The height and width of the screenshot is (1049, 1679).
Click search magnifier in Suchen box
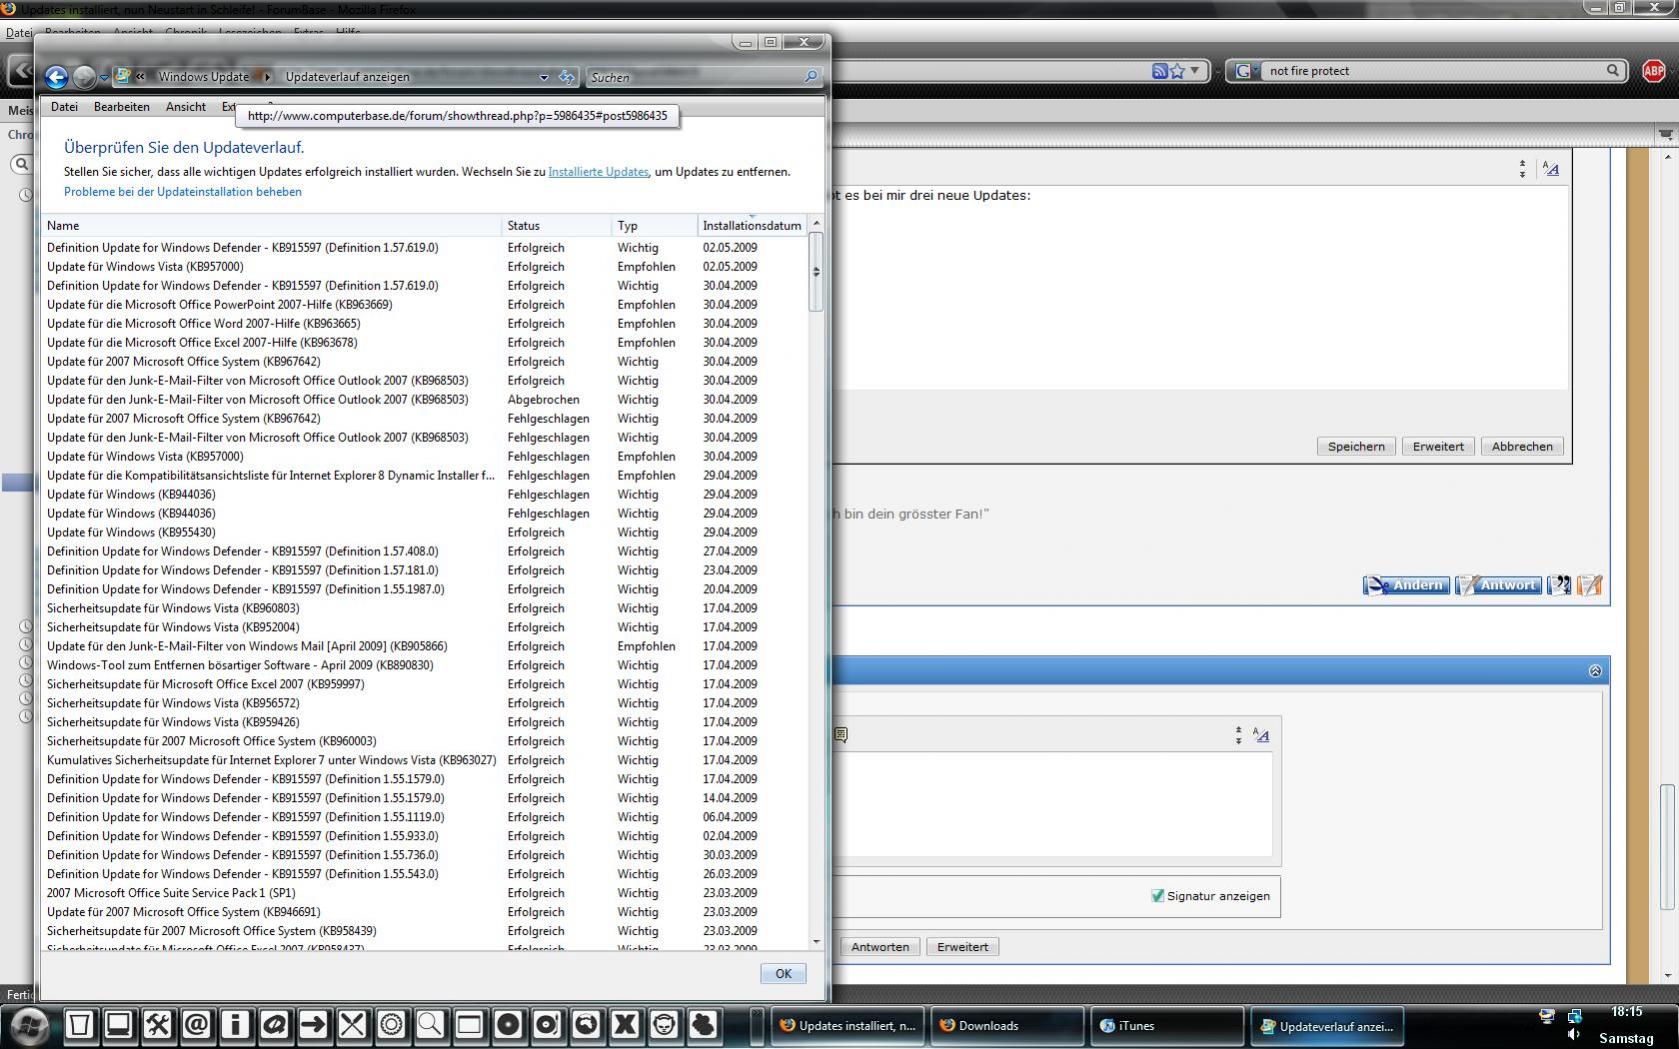(x=811, y=77)
